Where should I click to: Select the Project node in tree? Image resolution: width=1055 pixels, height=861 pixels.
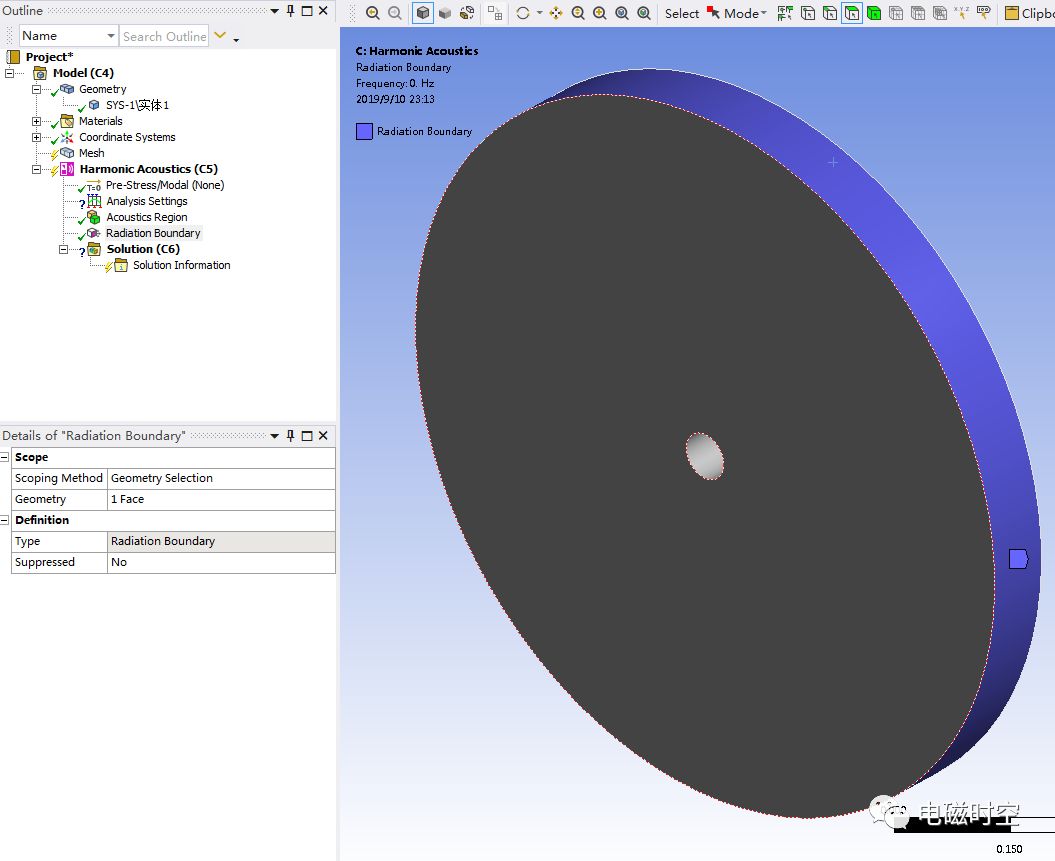(49, 57)
